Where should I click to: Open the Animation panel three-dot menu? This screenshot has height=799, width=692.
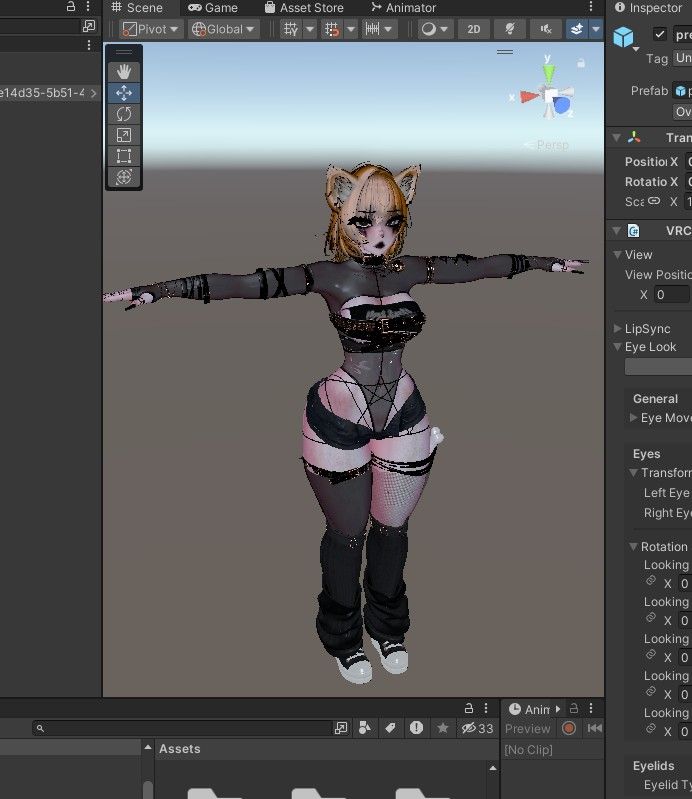591,708
